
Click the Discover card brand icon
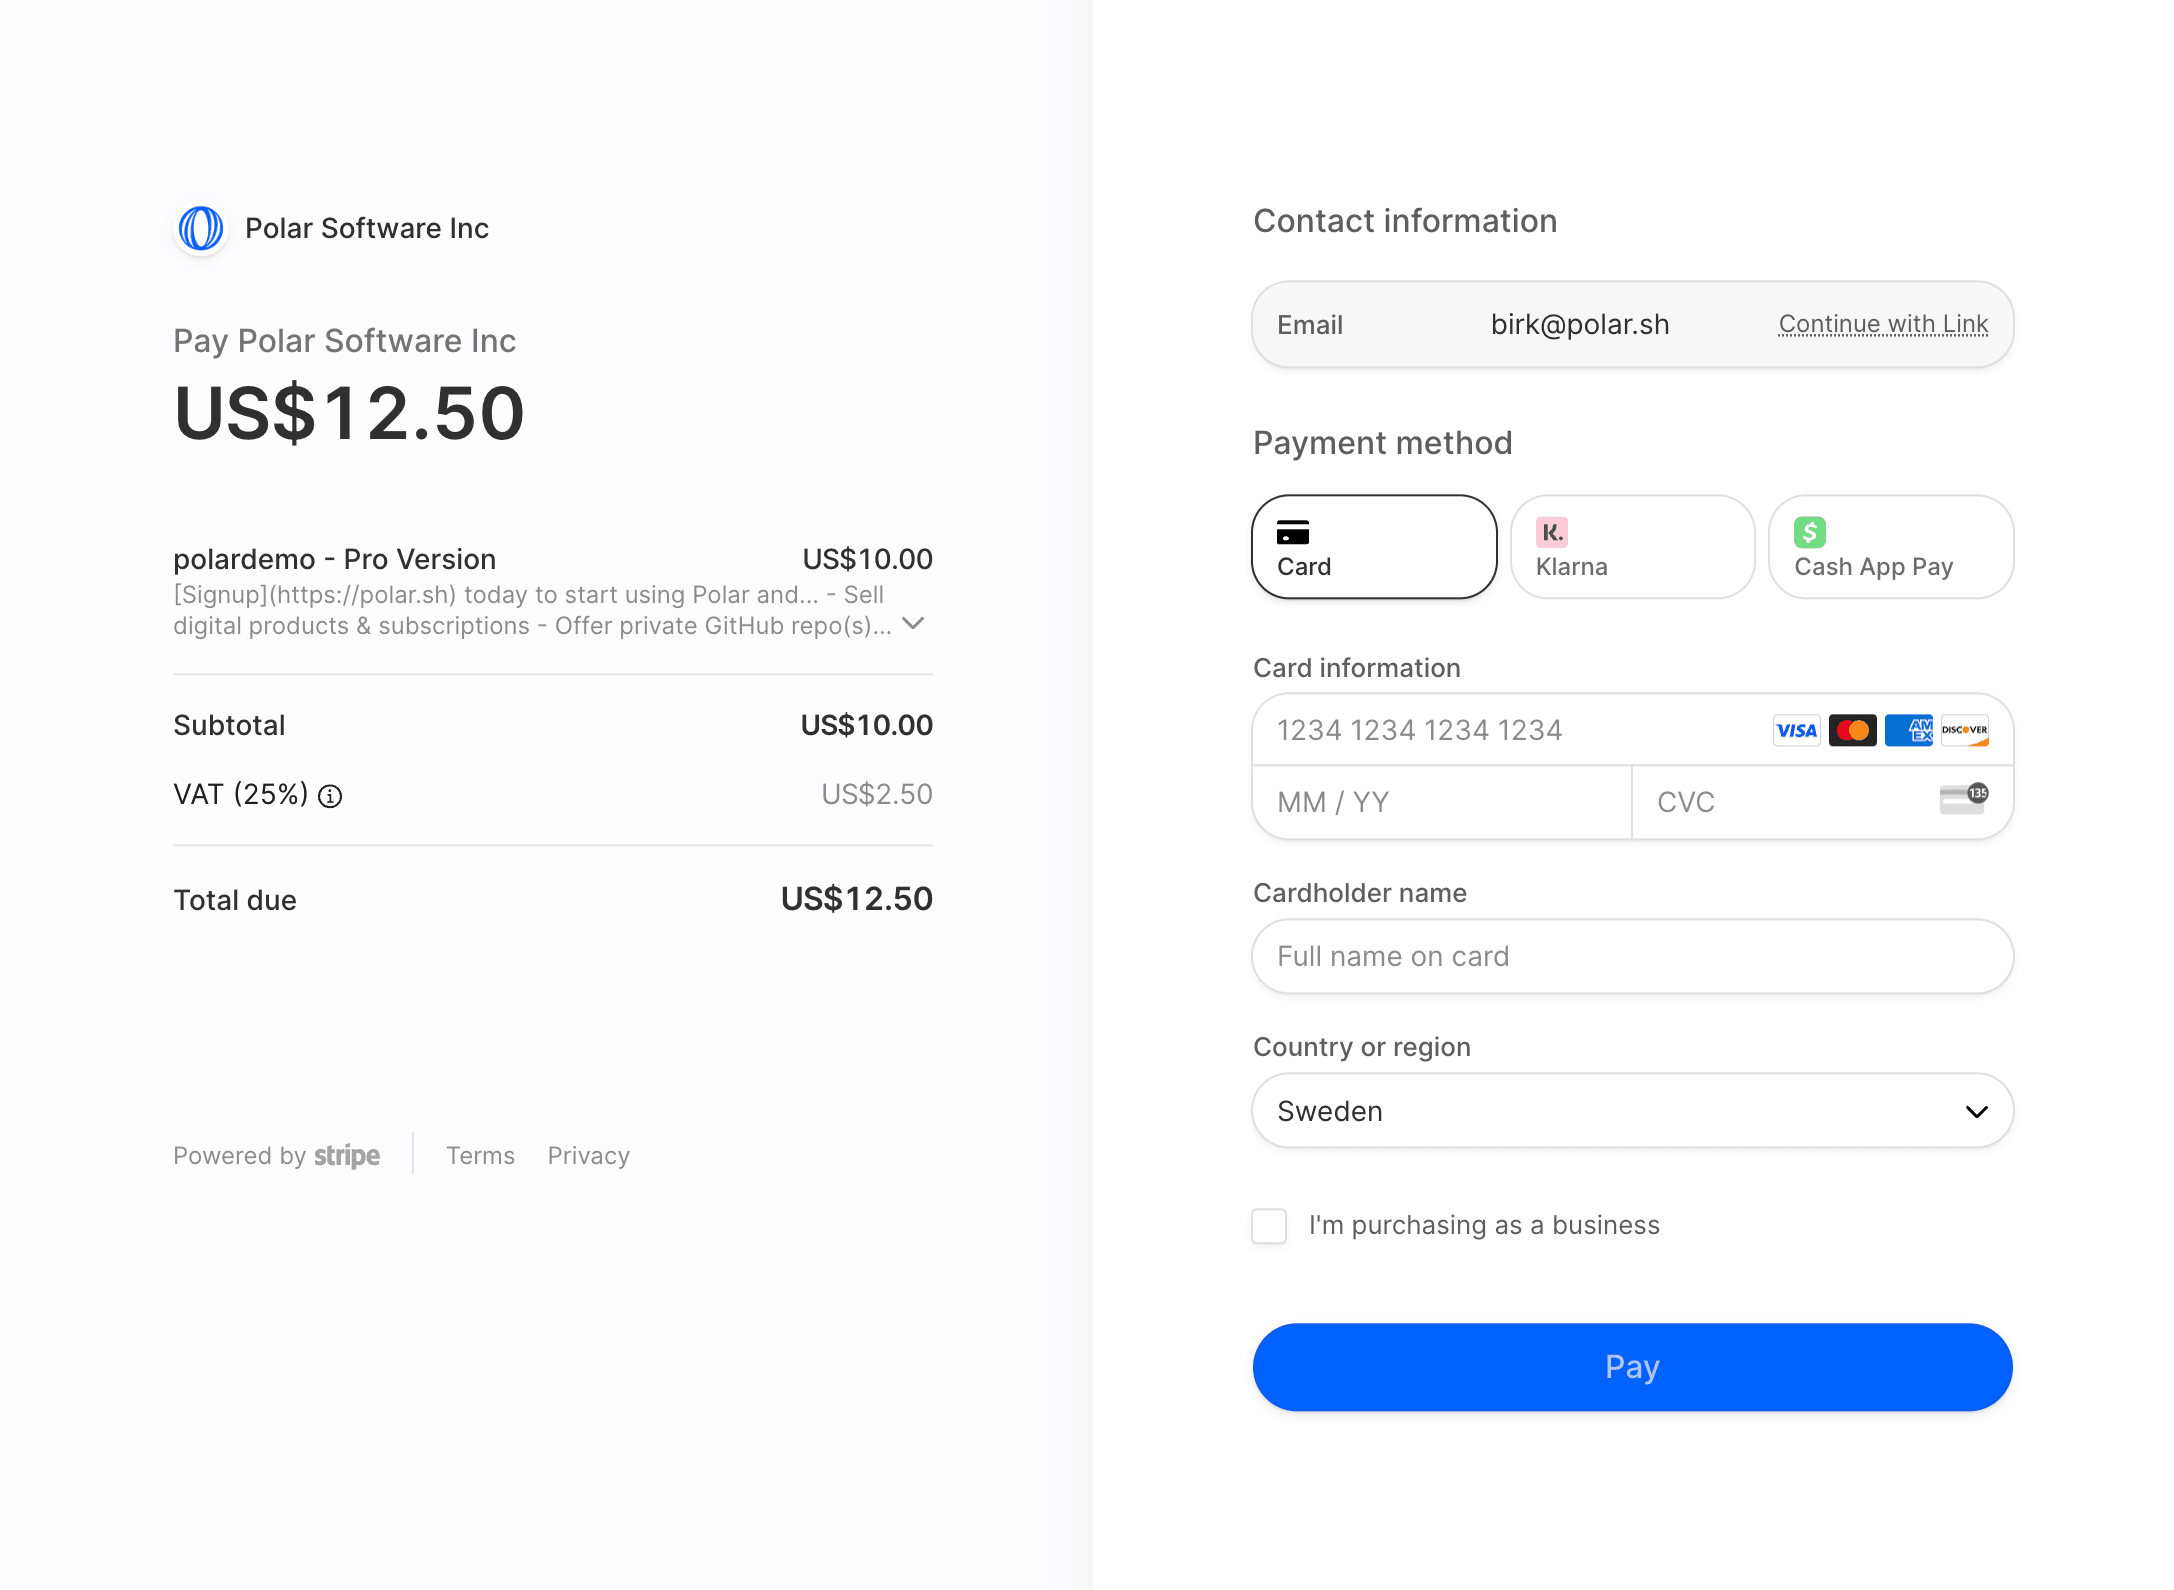(x=1964, y=730)
